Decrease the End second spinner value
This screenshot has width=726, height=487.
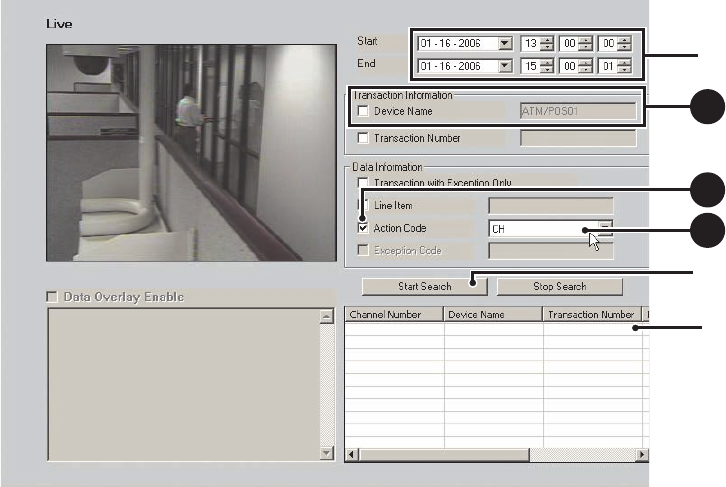[x=625, y=69]
